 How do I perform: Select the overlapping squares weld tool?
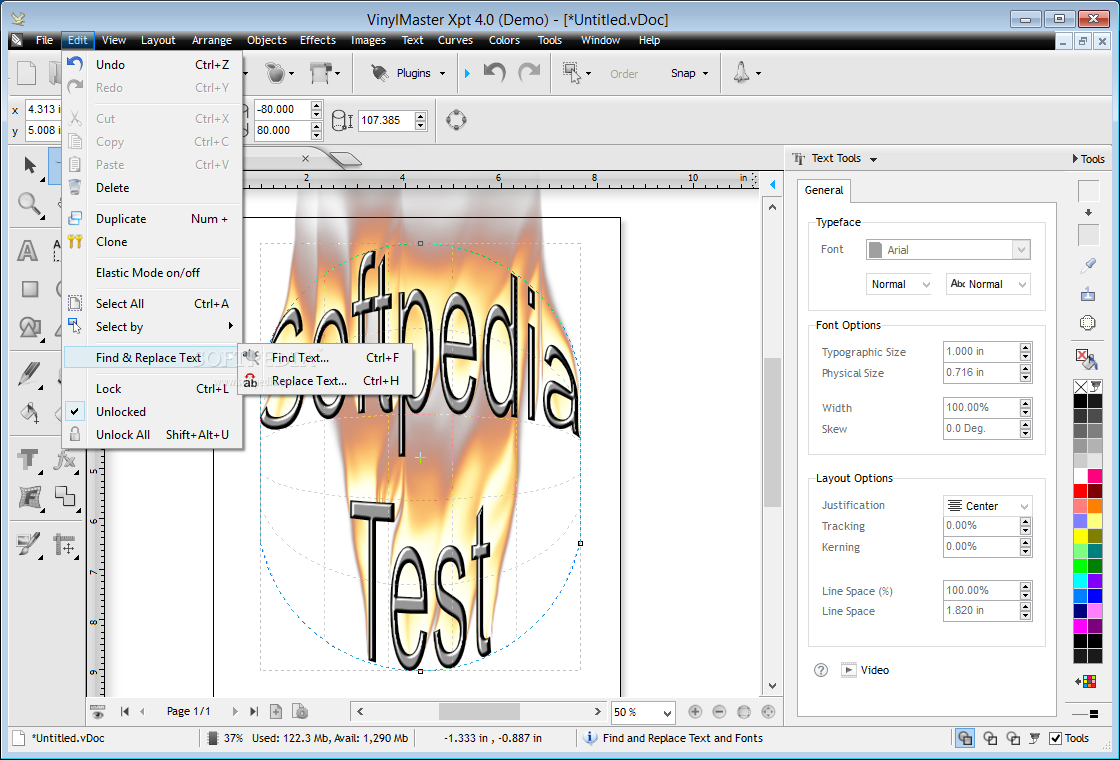[x=65, y=497]
